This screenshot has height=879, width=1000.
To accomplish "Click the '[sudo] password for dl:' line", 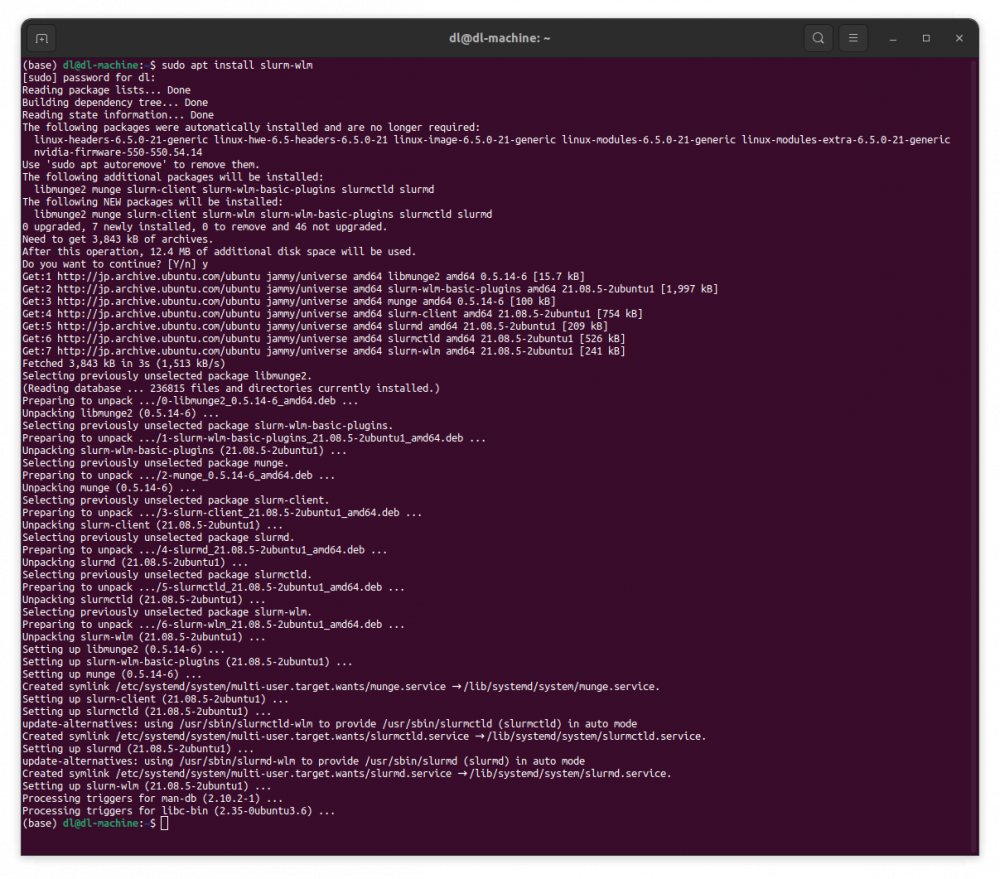I will pos(89,78).
